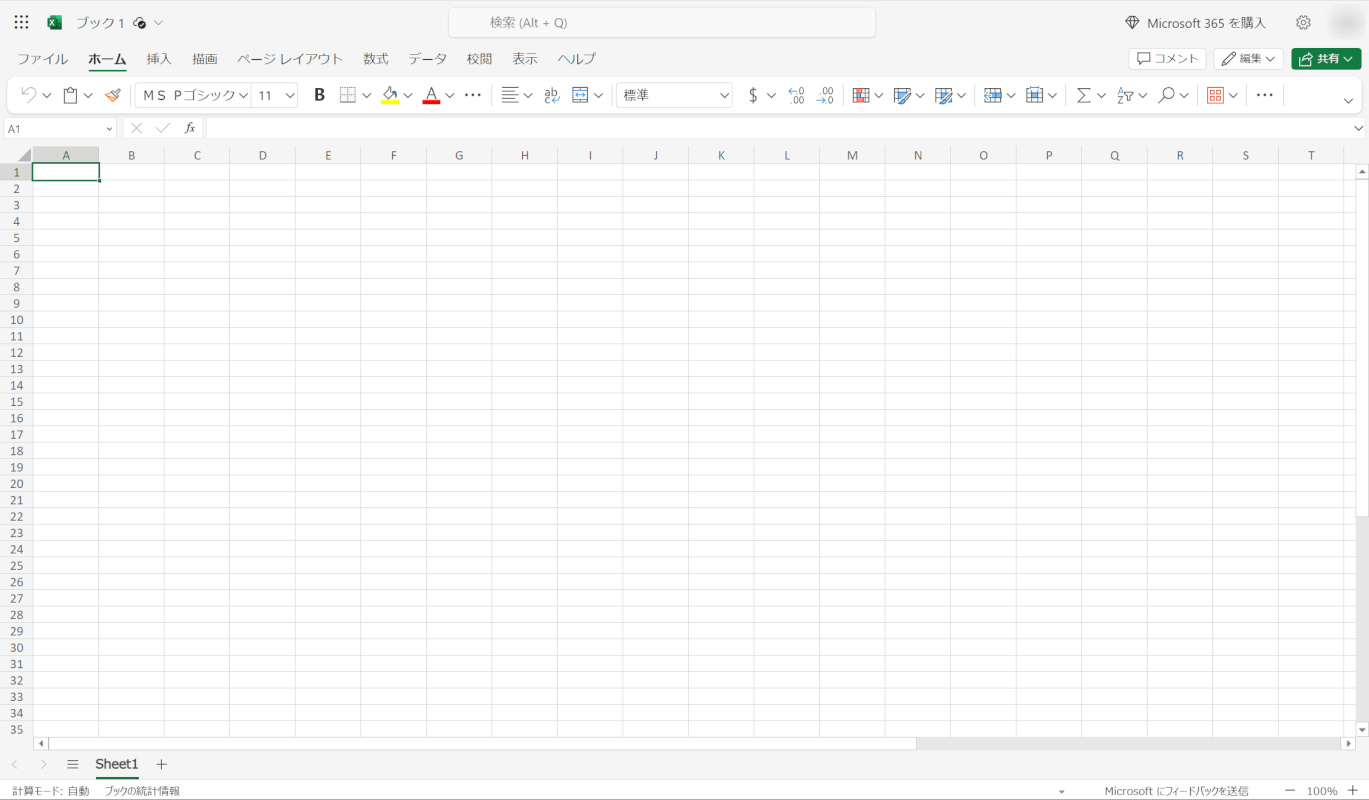Click the Wrap Text icon

coord(551,95)
